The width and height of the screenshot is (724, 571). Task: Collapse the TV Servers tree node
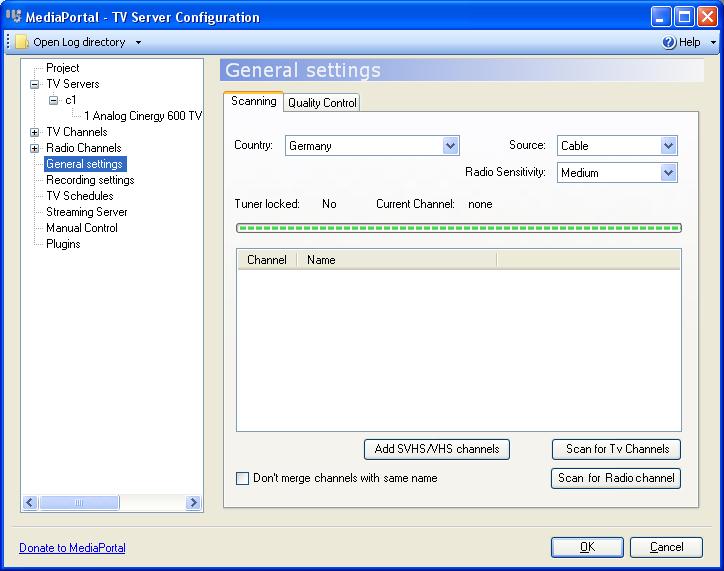point(34,84)
